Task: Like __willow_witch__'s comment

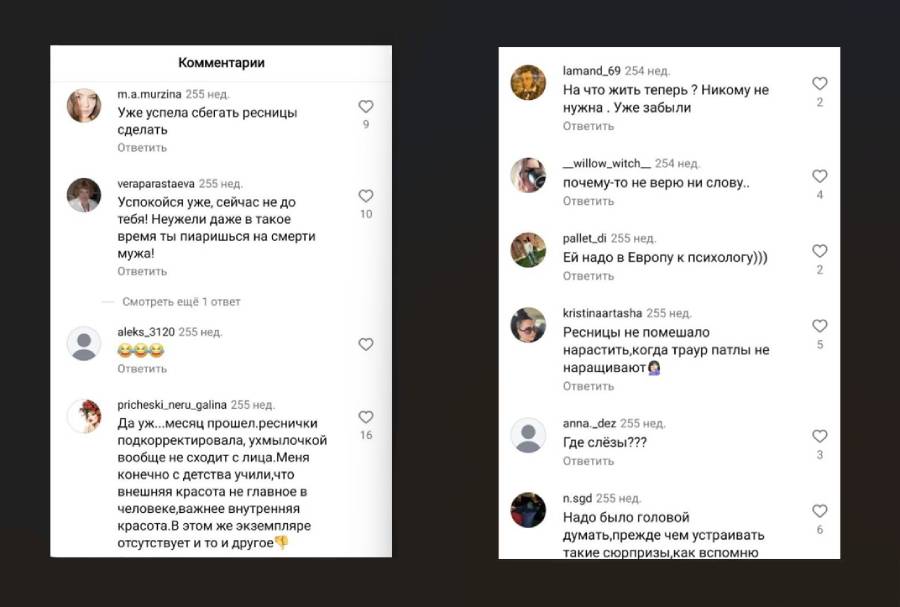Action: pos(820,176)
